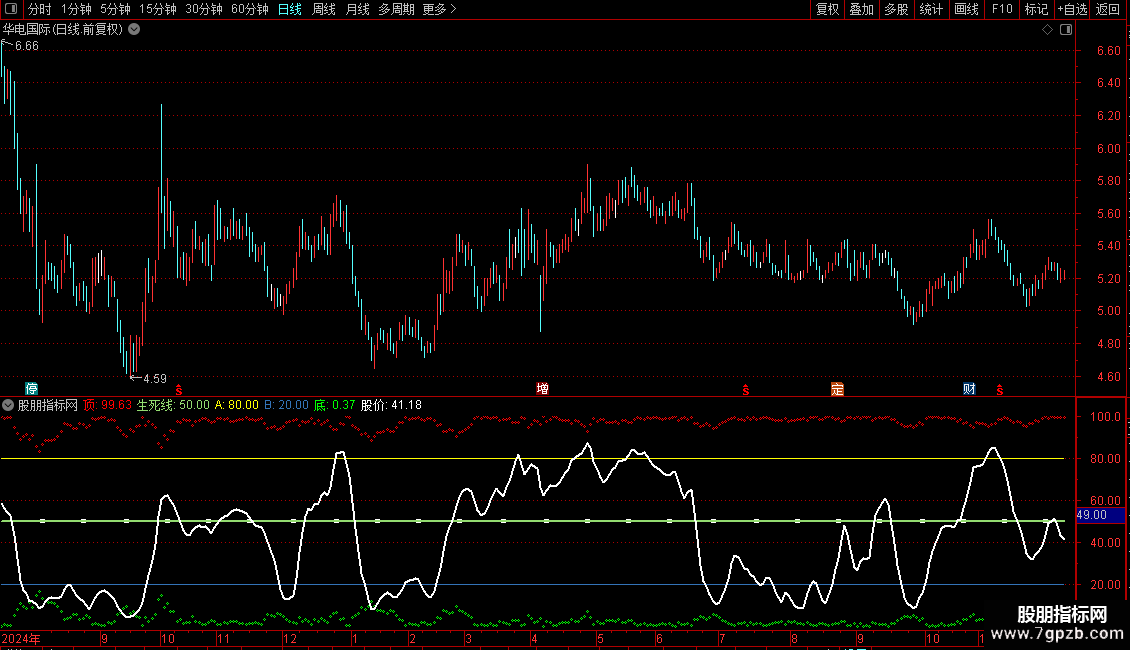Switch to the 周线 weekly chart tab
The height and width of the screenshot is (650, 1130).
324,9
